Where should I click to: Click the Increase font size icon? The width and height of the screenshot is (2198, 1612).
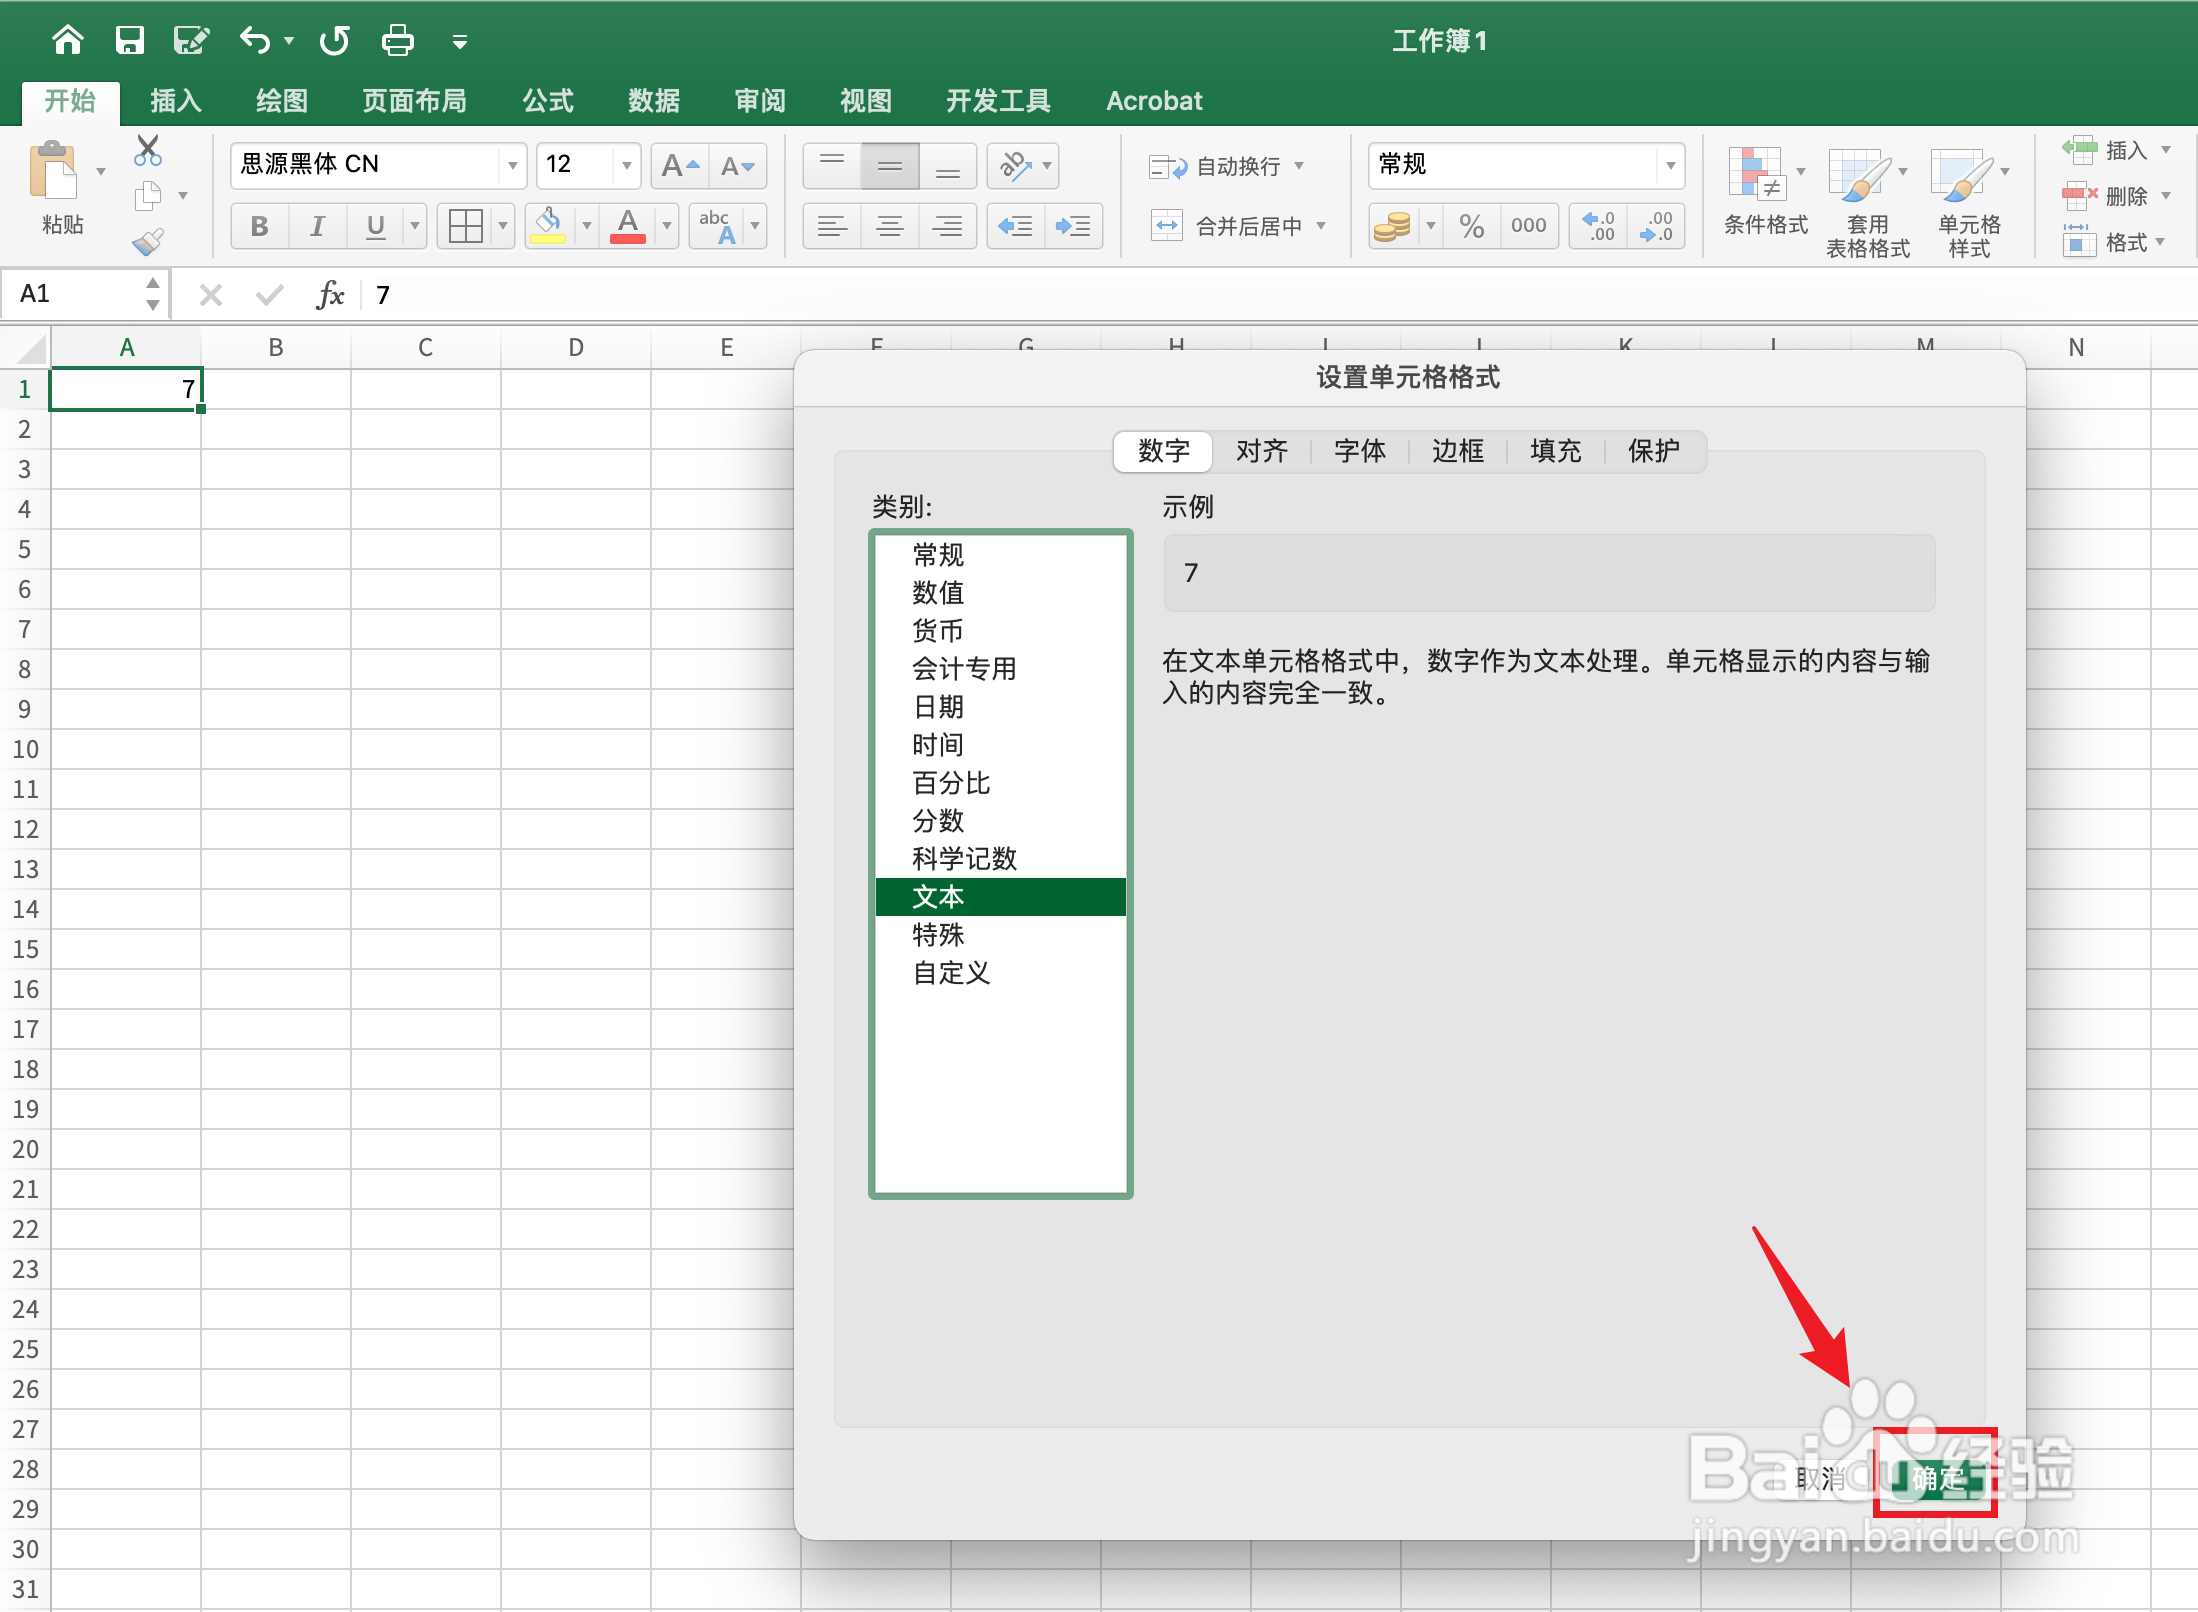680,166
